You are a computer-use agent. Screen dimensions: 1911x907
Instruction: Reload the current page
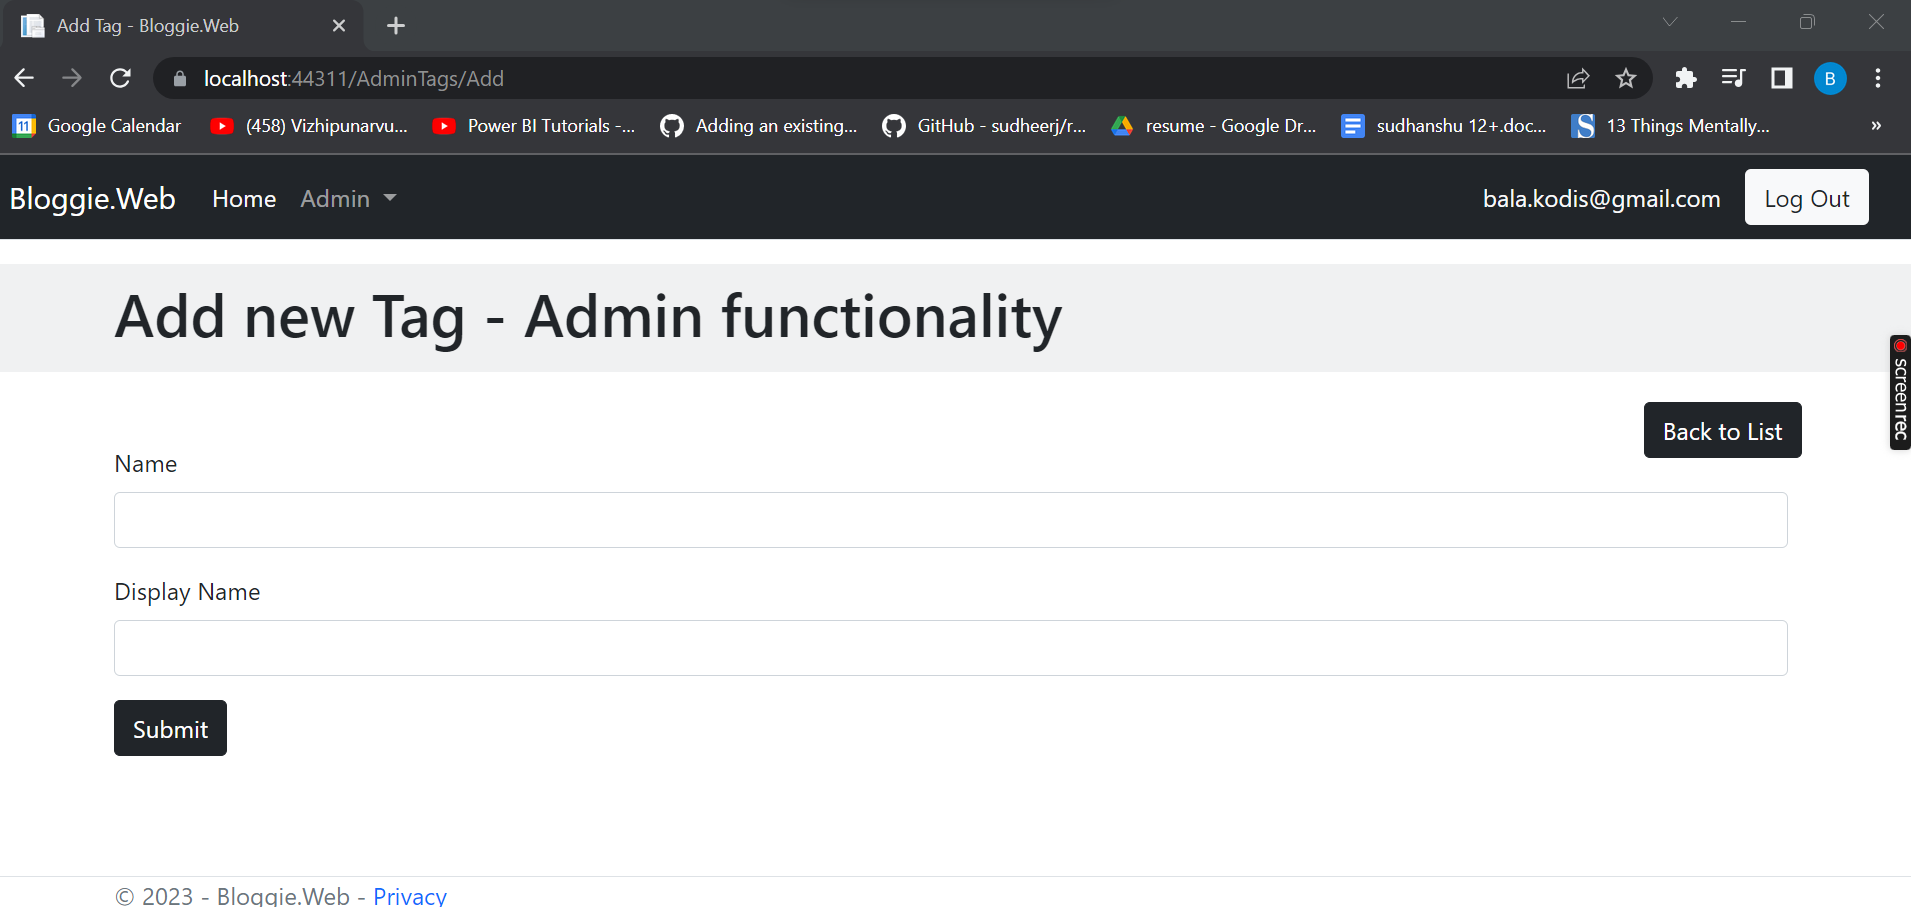point(120,78)
